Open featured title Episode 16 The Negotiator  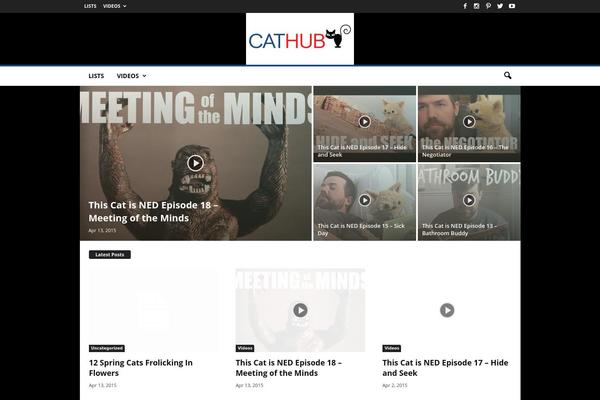(x=465, y=151)
